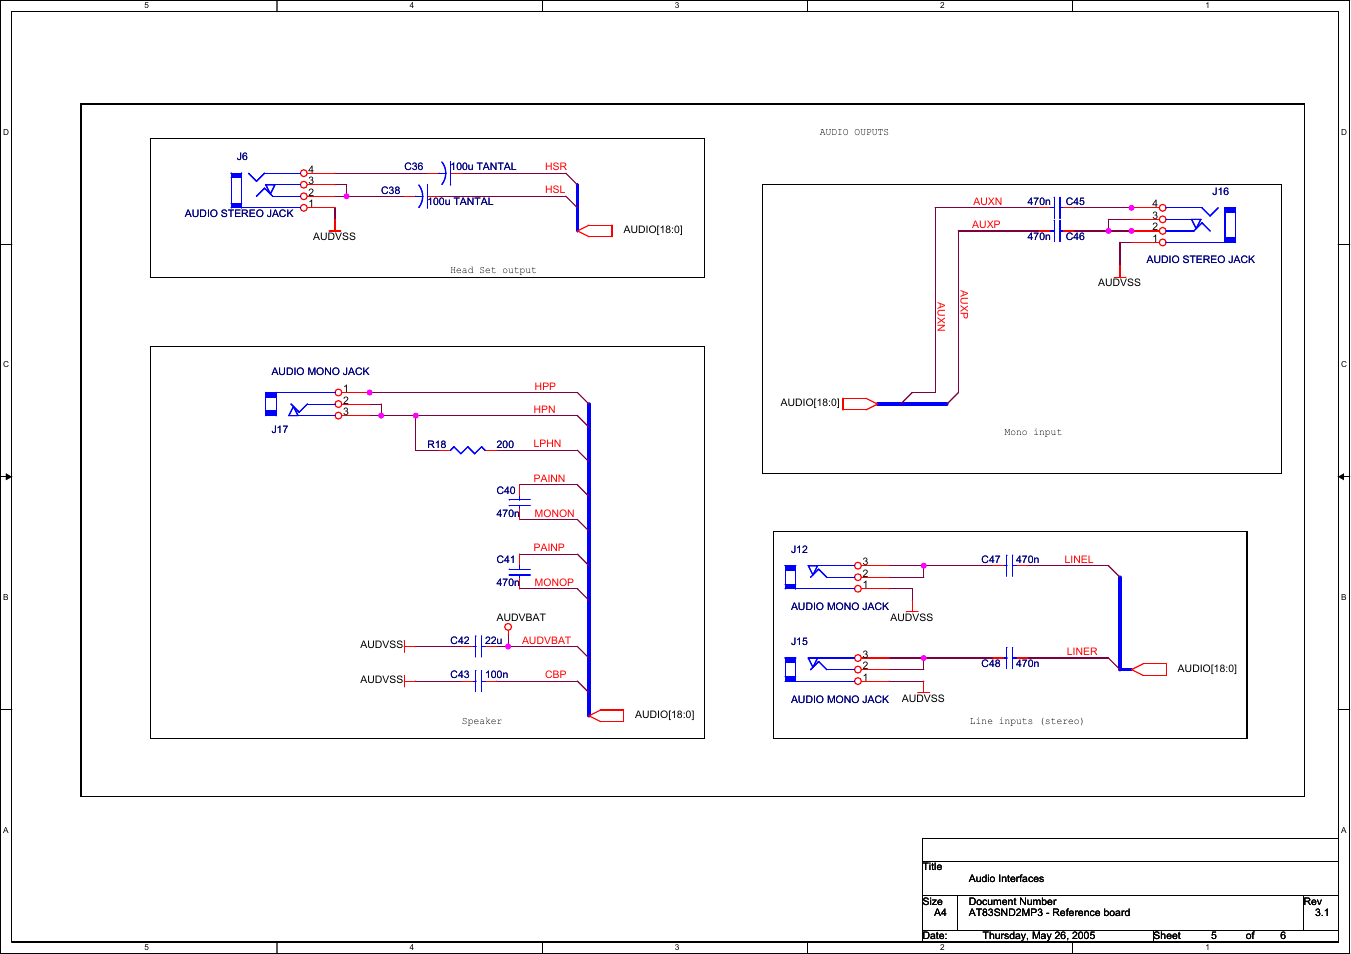This screenshot has height=954, width=1351.
Task: Click the Line inputs (stereo) caption
Action: [x=1027, y=721]
